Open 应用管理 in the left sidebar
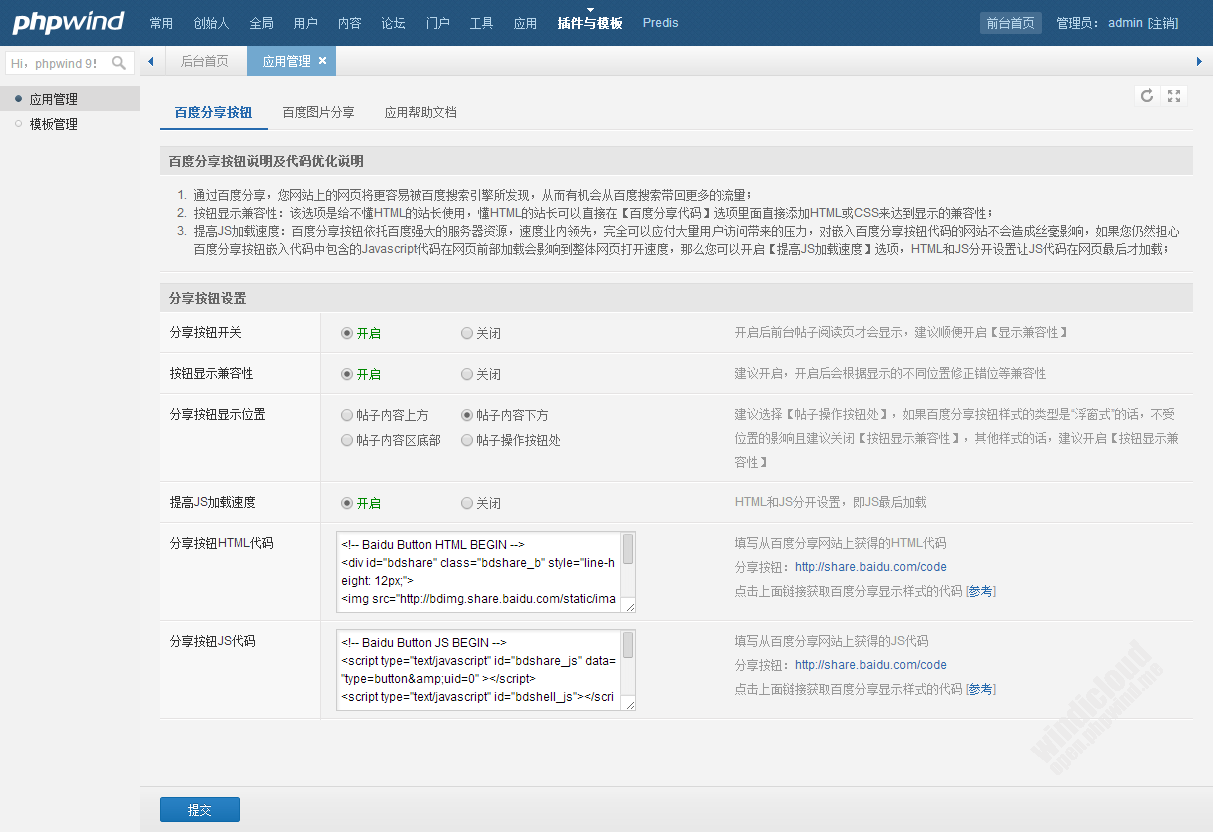 click(70, 99)
